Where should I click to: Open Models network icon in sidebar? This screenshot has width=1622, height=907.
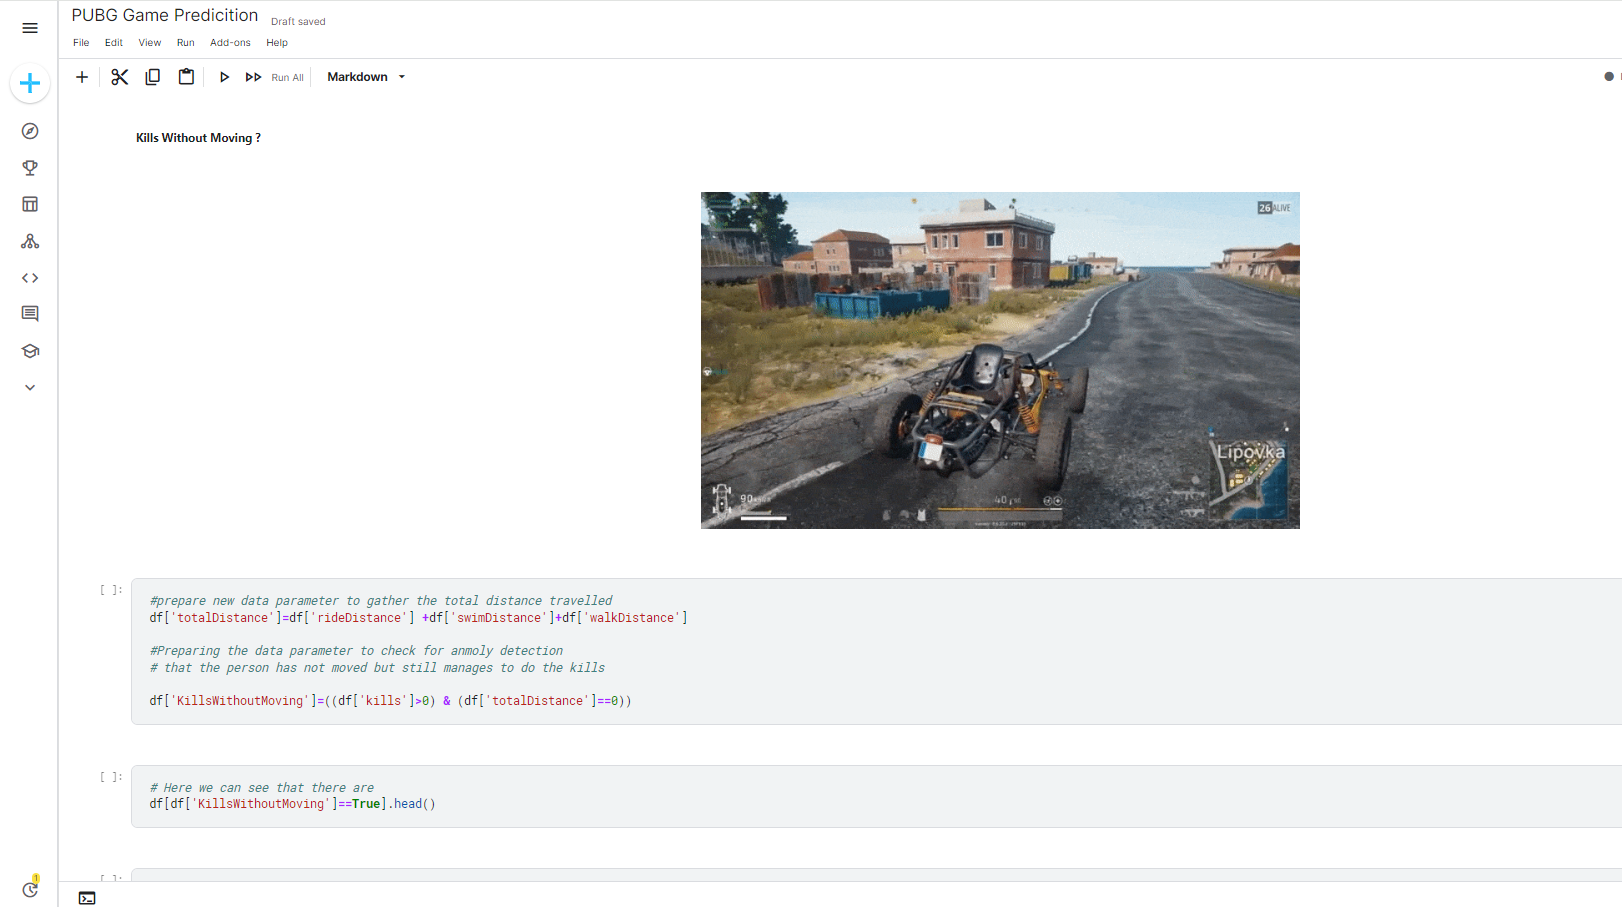[x=30, y=241]
